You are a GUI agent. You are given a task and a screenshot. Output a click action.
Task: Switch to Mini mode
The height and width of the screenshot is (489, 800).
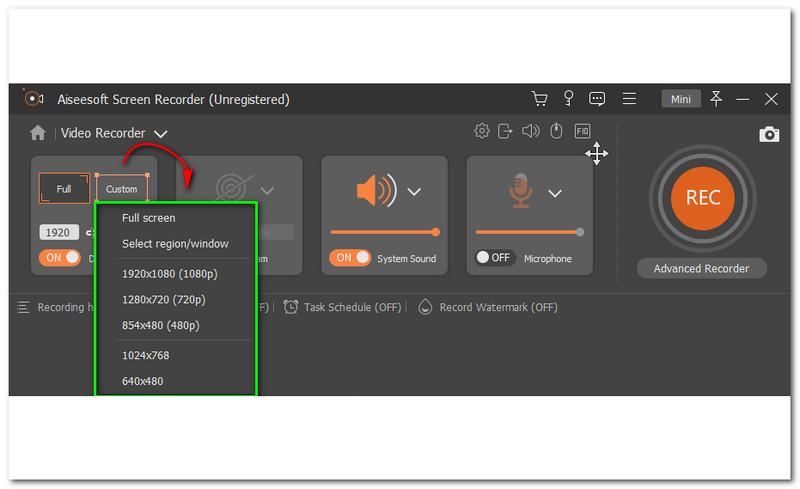(x=681, y=99)
